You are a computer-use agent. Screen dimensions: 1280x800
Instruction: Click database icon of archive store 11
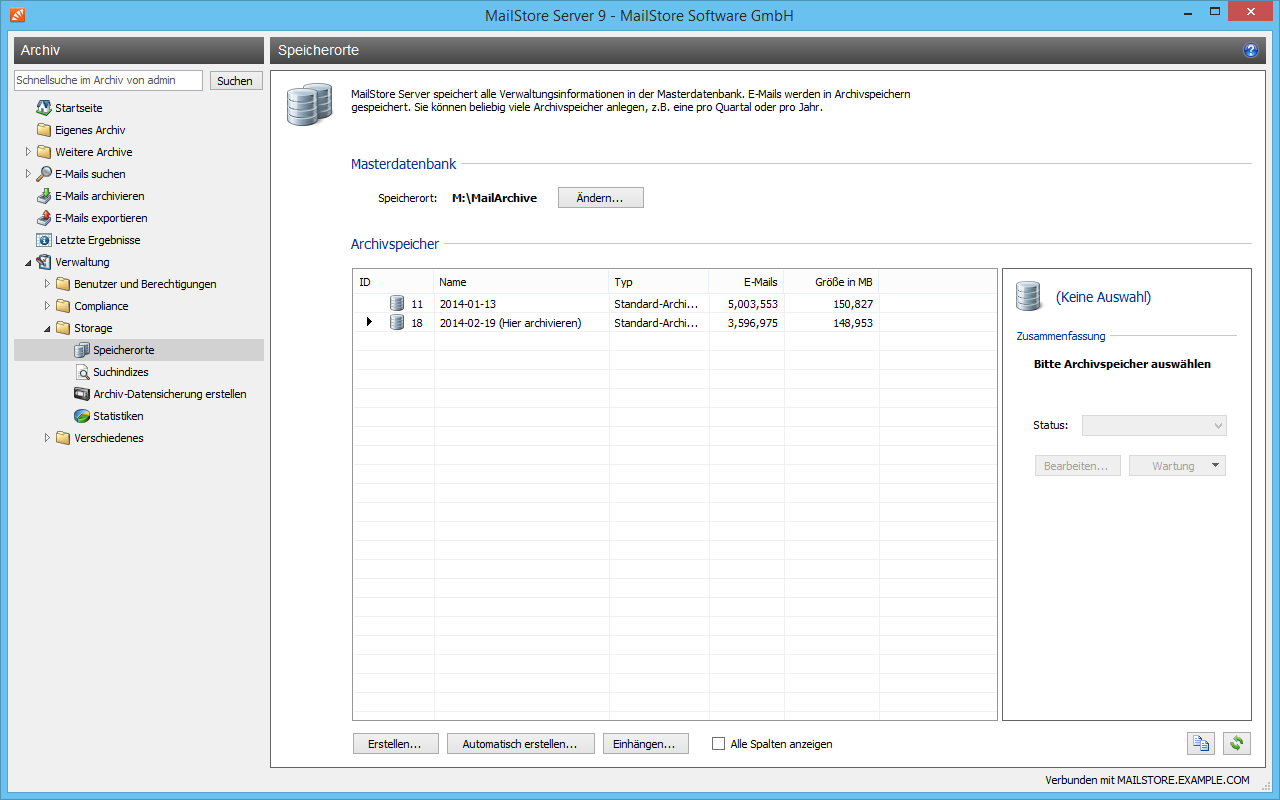click(397, 304)
